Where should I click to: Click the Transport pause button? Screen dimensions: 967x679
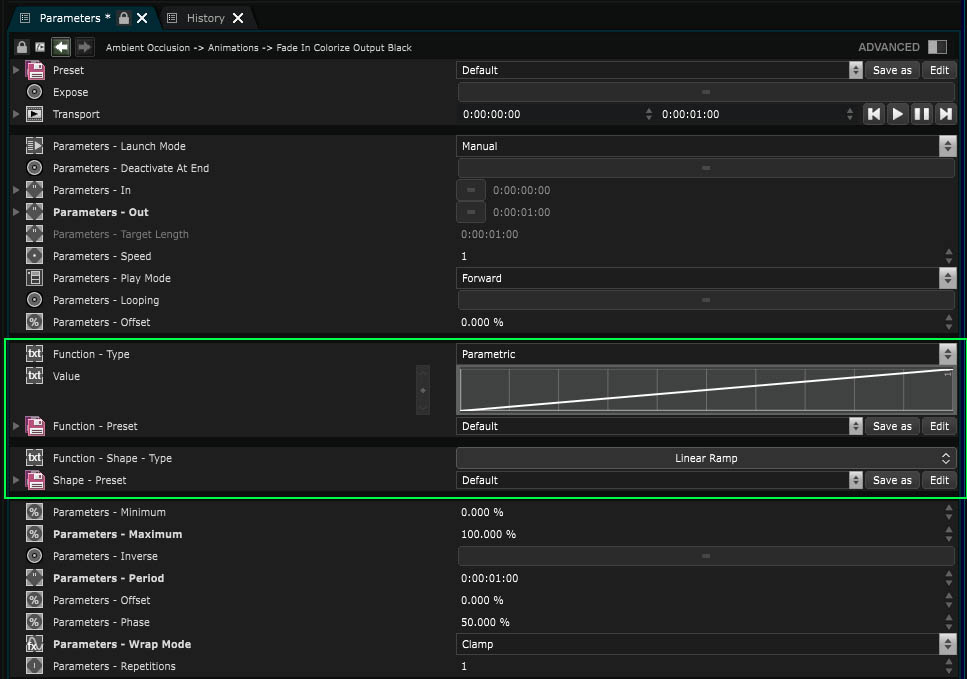point(921,114)
